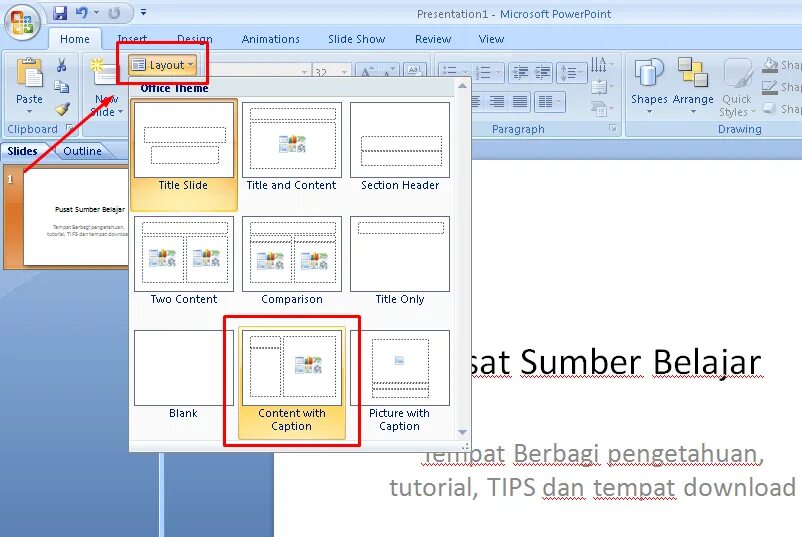Open the Home ribbon tab

(x=75, y=39)
